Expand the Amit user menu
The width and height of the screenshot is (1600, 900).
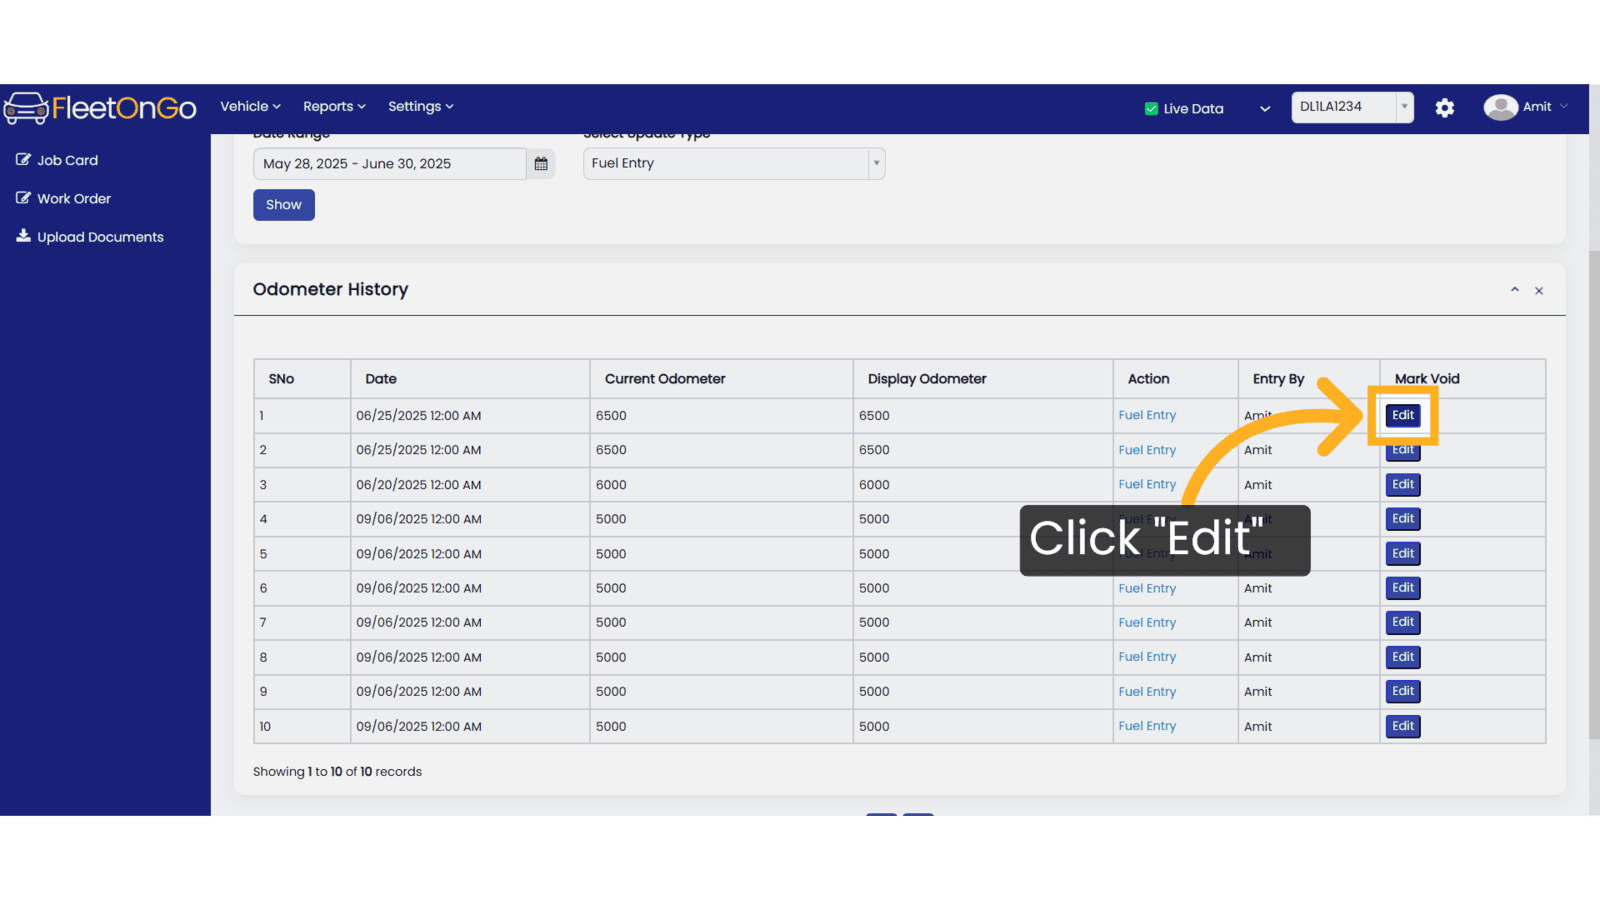[1545, 107]
